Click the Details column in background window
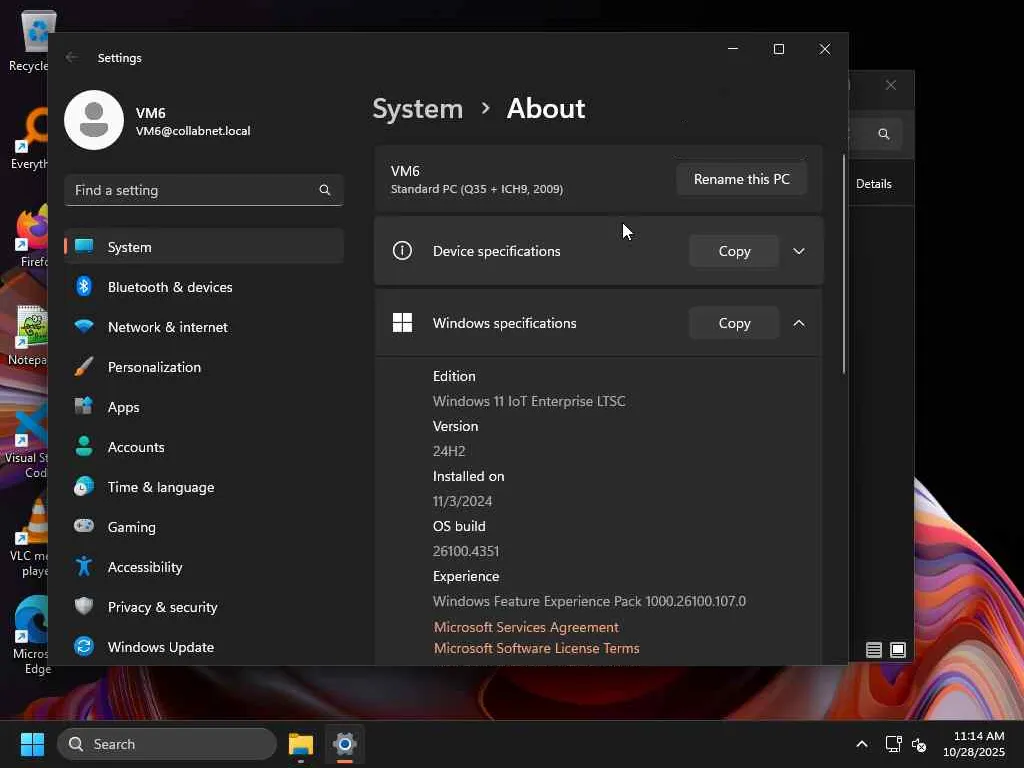This screenshot has width=1024, height=768. tap(874, 184)
